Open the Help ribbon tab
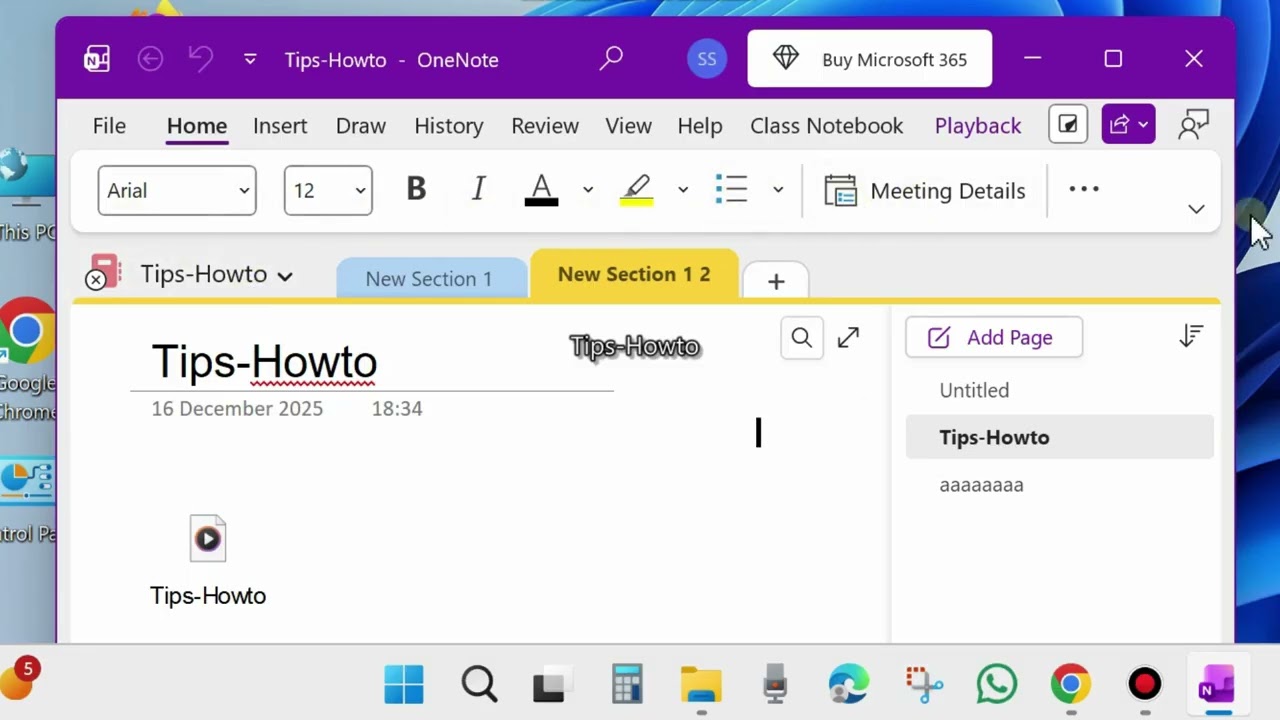Image resolution: width=1280 pixels, height=720 pixels. pyautogui.click(x=700, y=125)
